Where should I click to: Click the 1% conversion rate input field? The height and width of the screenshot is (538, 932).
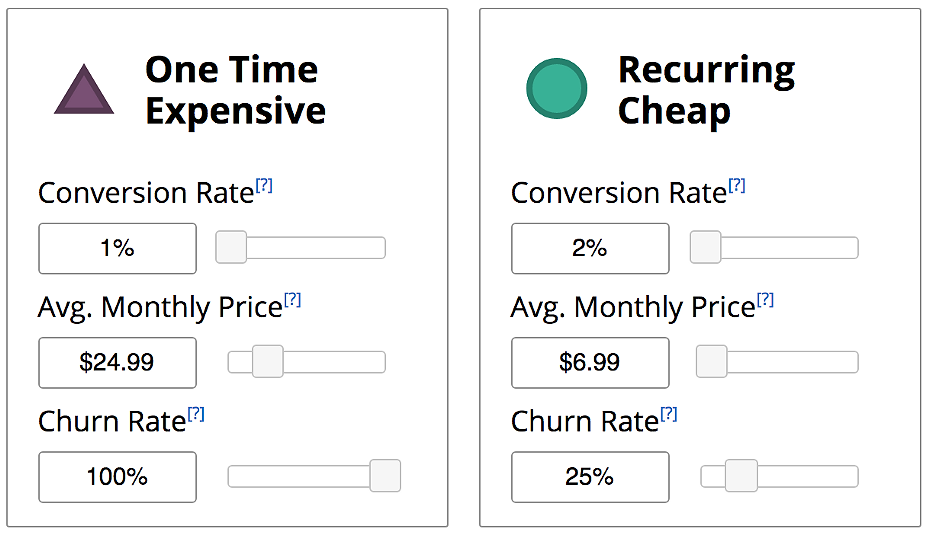pyautogui.click(x=118, y=248)
